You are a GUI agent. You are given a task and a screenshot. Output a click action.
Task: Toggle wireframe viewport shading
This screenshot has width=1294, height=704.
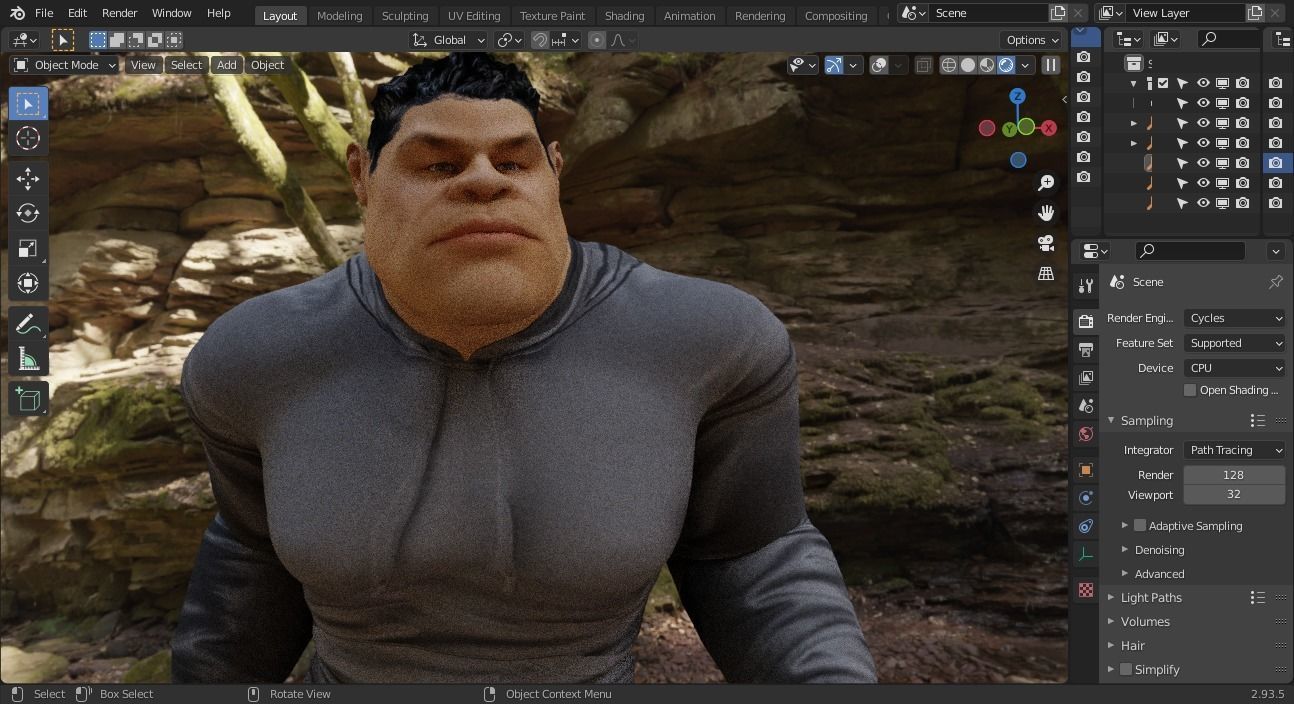click(949, 65)
